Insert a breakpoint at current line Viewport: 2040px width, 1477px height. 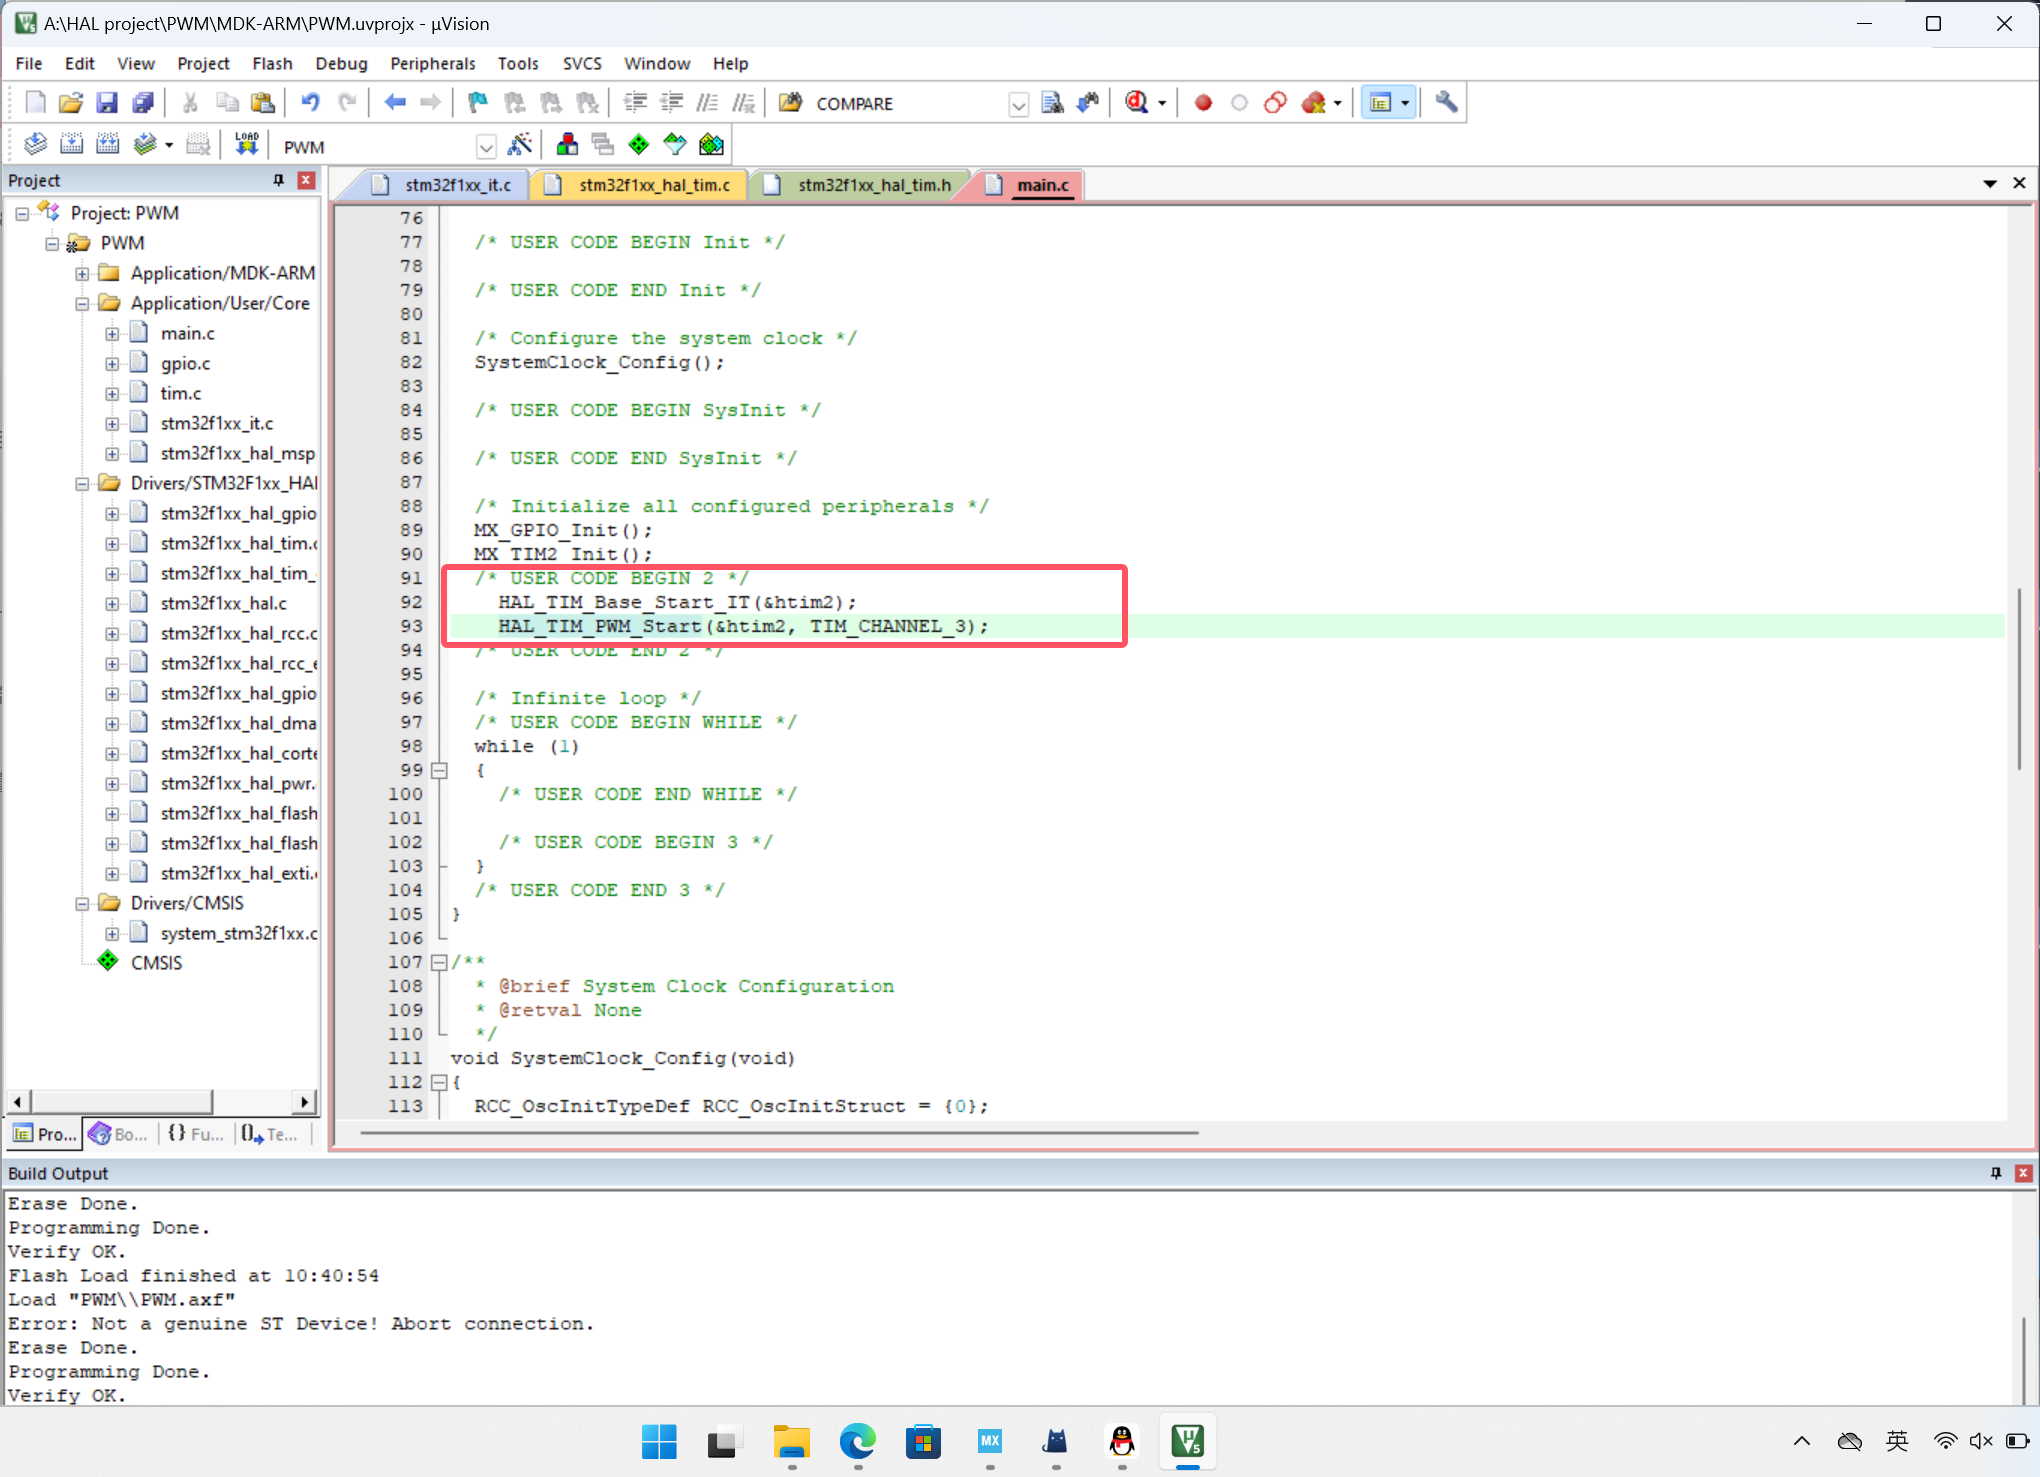click(x=1203, y=102)
